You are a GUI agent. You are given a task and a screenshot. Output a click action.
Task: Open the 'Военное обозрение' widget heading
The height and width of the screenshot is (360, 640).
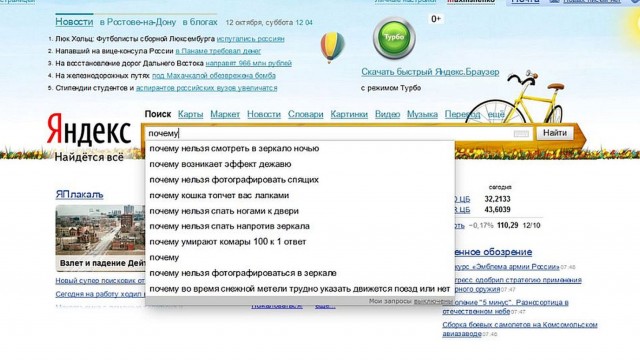[x=493, y=252]
